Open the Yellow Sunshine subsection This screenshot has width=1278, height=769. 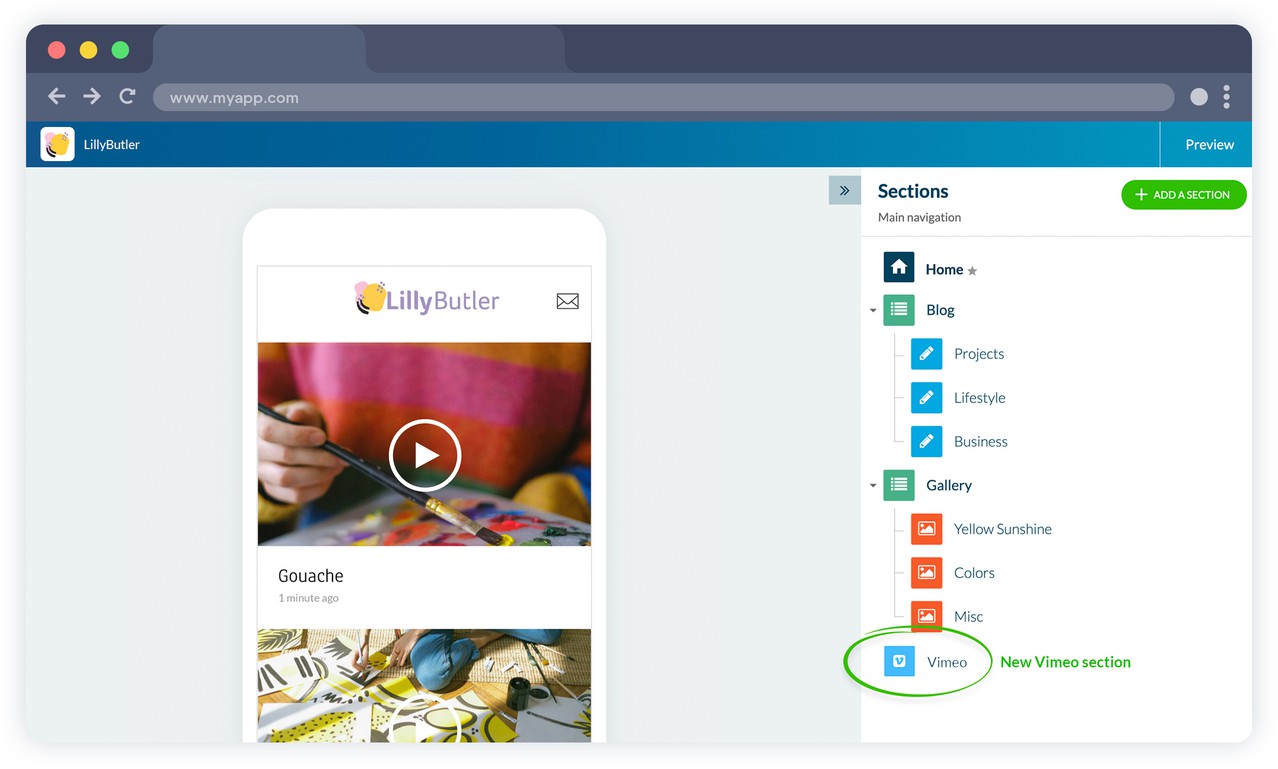coord(1003,529)
